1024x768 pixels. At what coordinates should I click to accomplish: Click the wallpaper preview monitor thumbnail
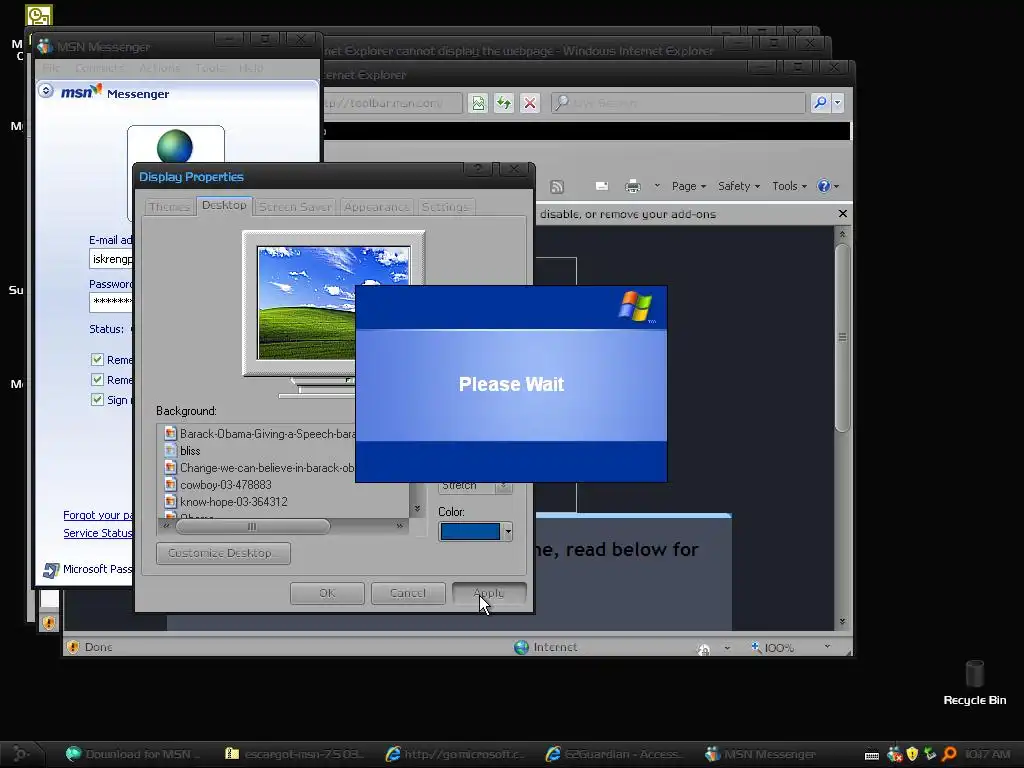tap(334, 303)
